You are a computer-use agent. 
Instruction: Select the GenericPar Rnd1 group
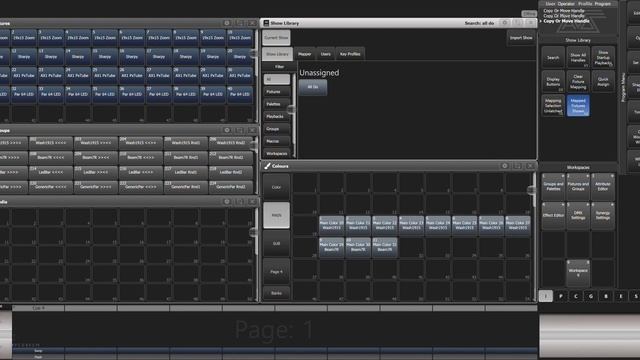click(185, 187)
